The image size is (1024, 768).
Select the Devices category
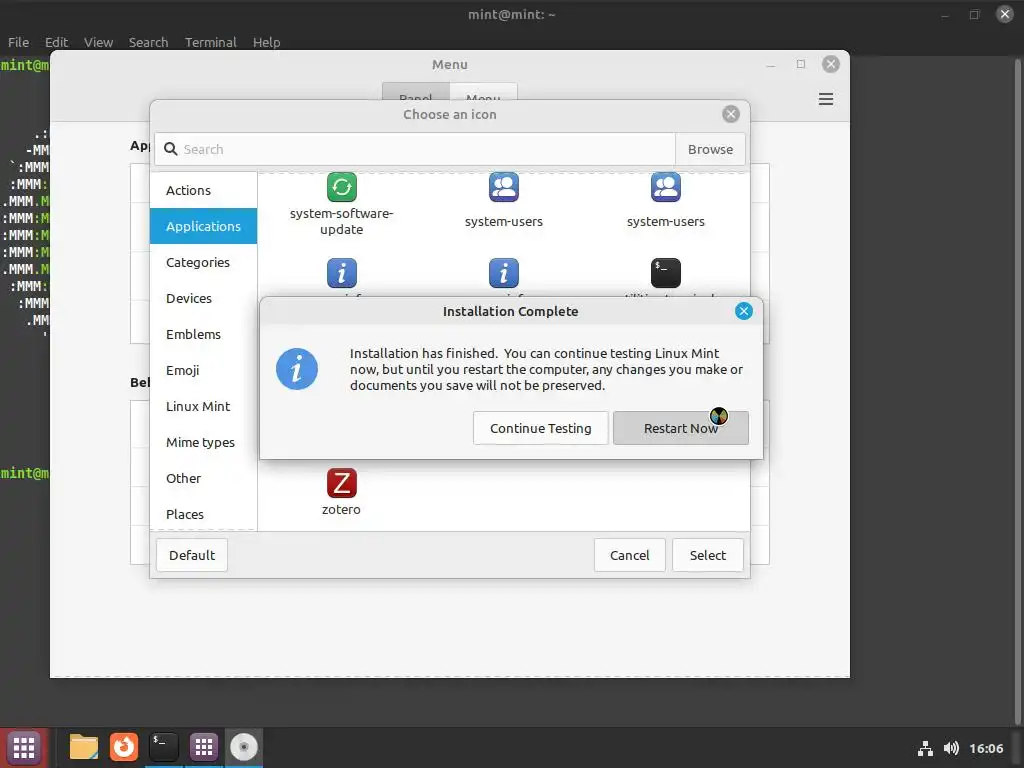click(x=203, y=298)
